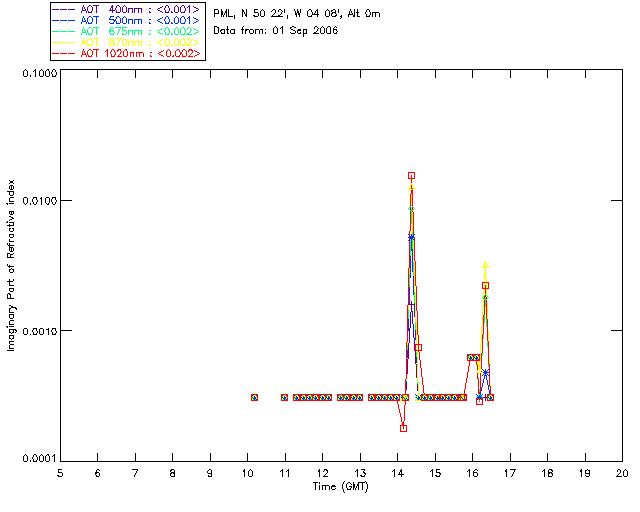The height and width of the screenshot is (512, 640).
Task: Click the y-axis label 0.0010
Action: coord(39,331)
